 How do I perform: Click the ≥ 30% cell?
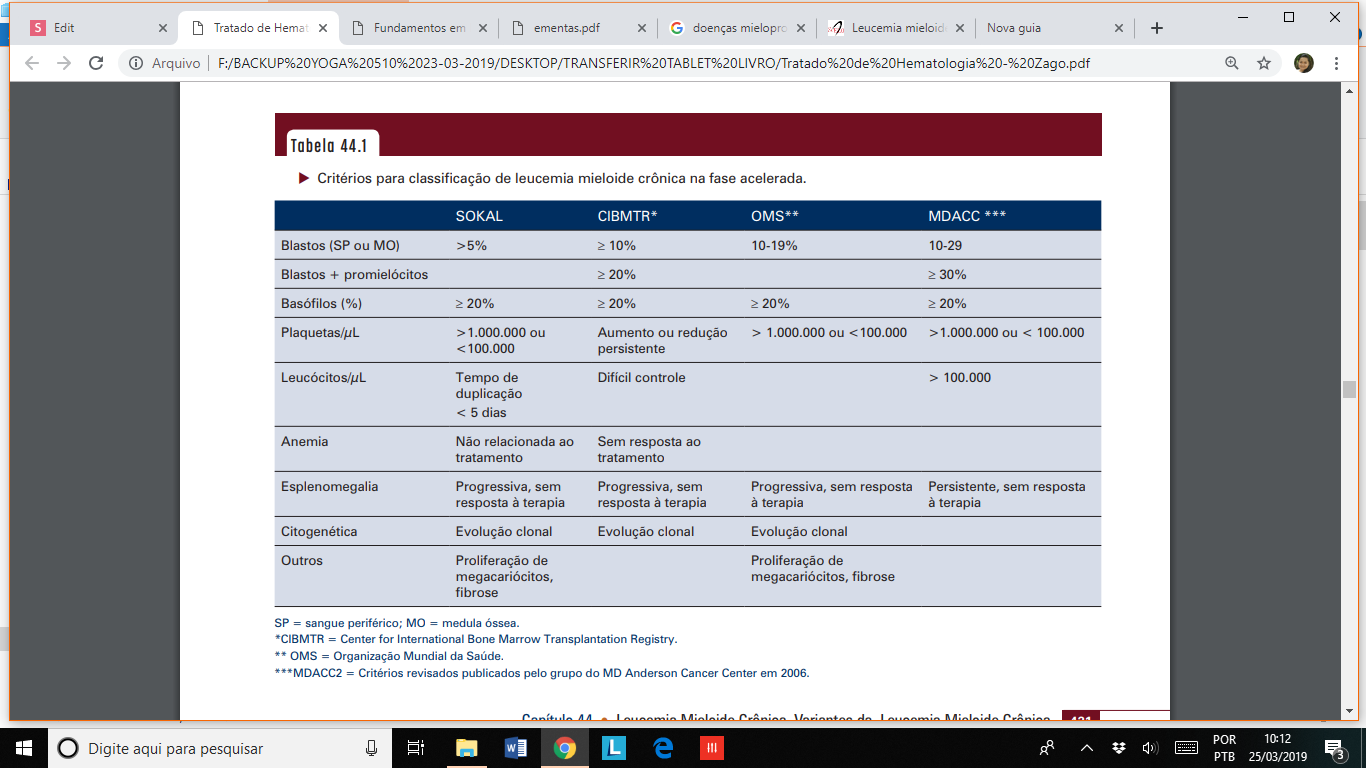click(947, 274)
